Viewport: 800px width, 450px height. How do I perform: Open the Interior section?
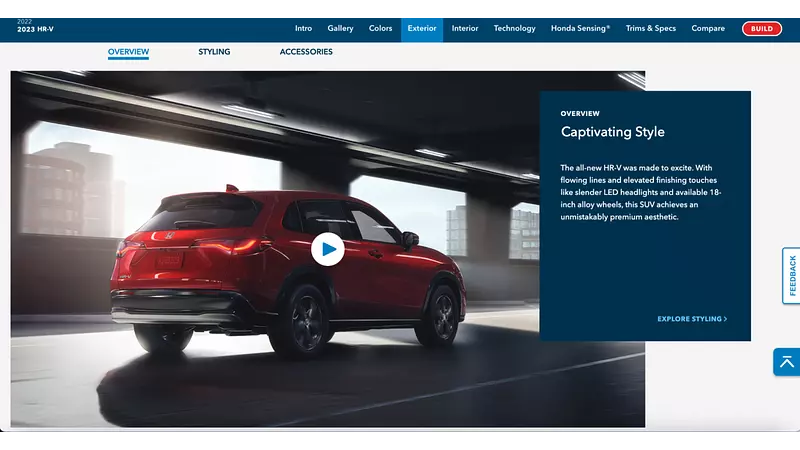pyautogui.click(x=465, y=29)
